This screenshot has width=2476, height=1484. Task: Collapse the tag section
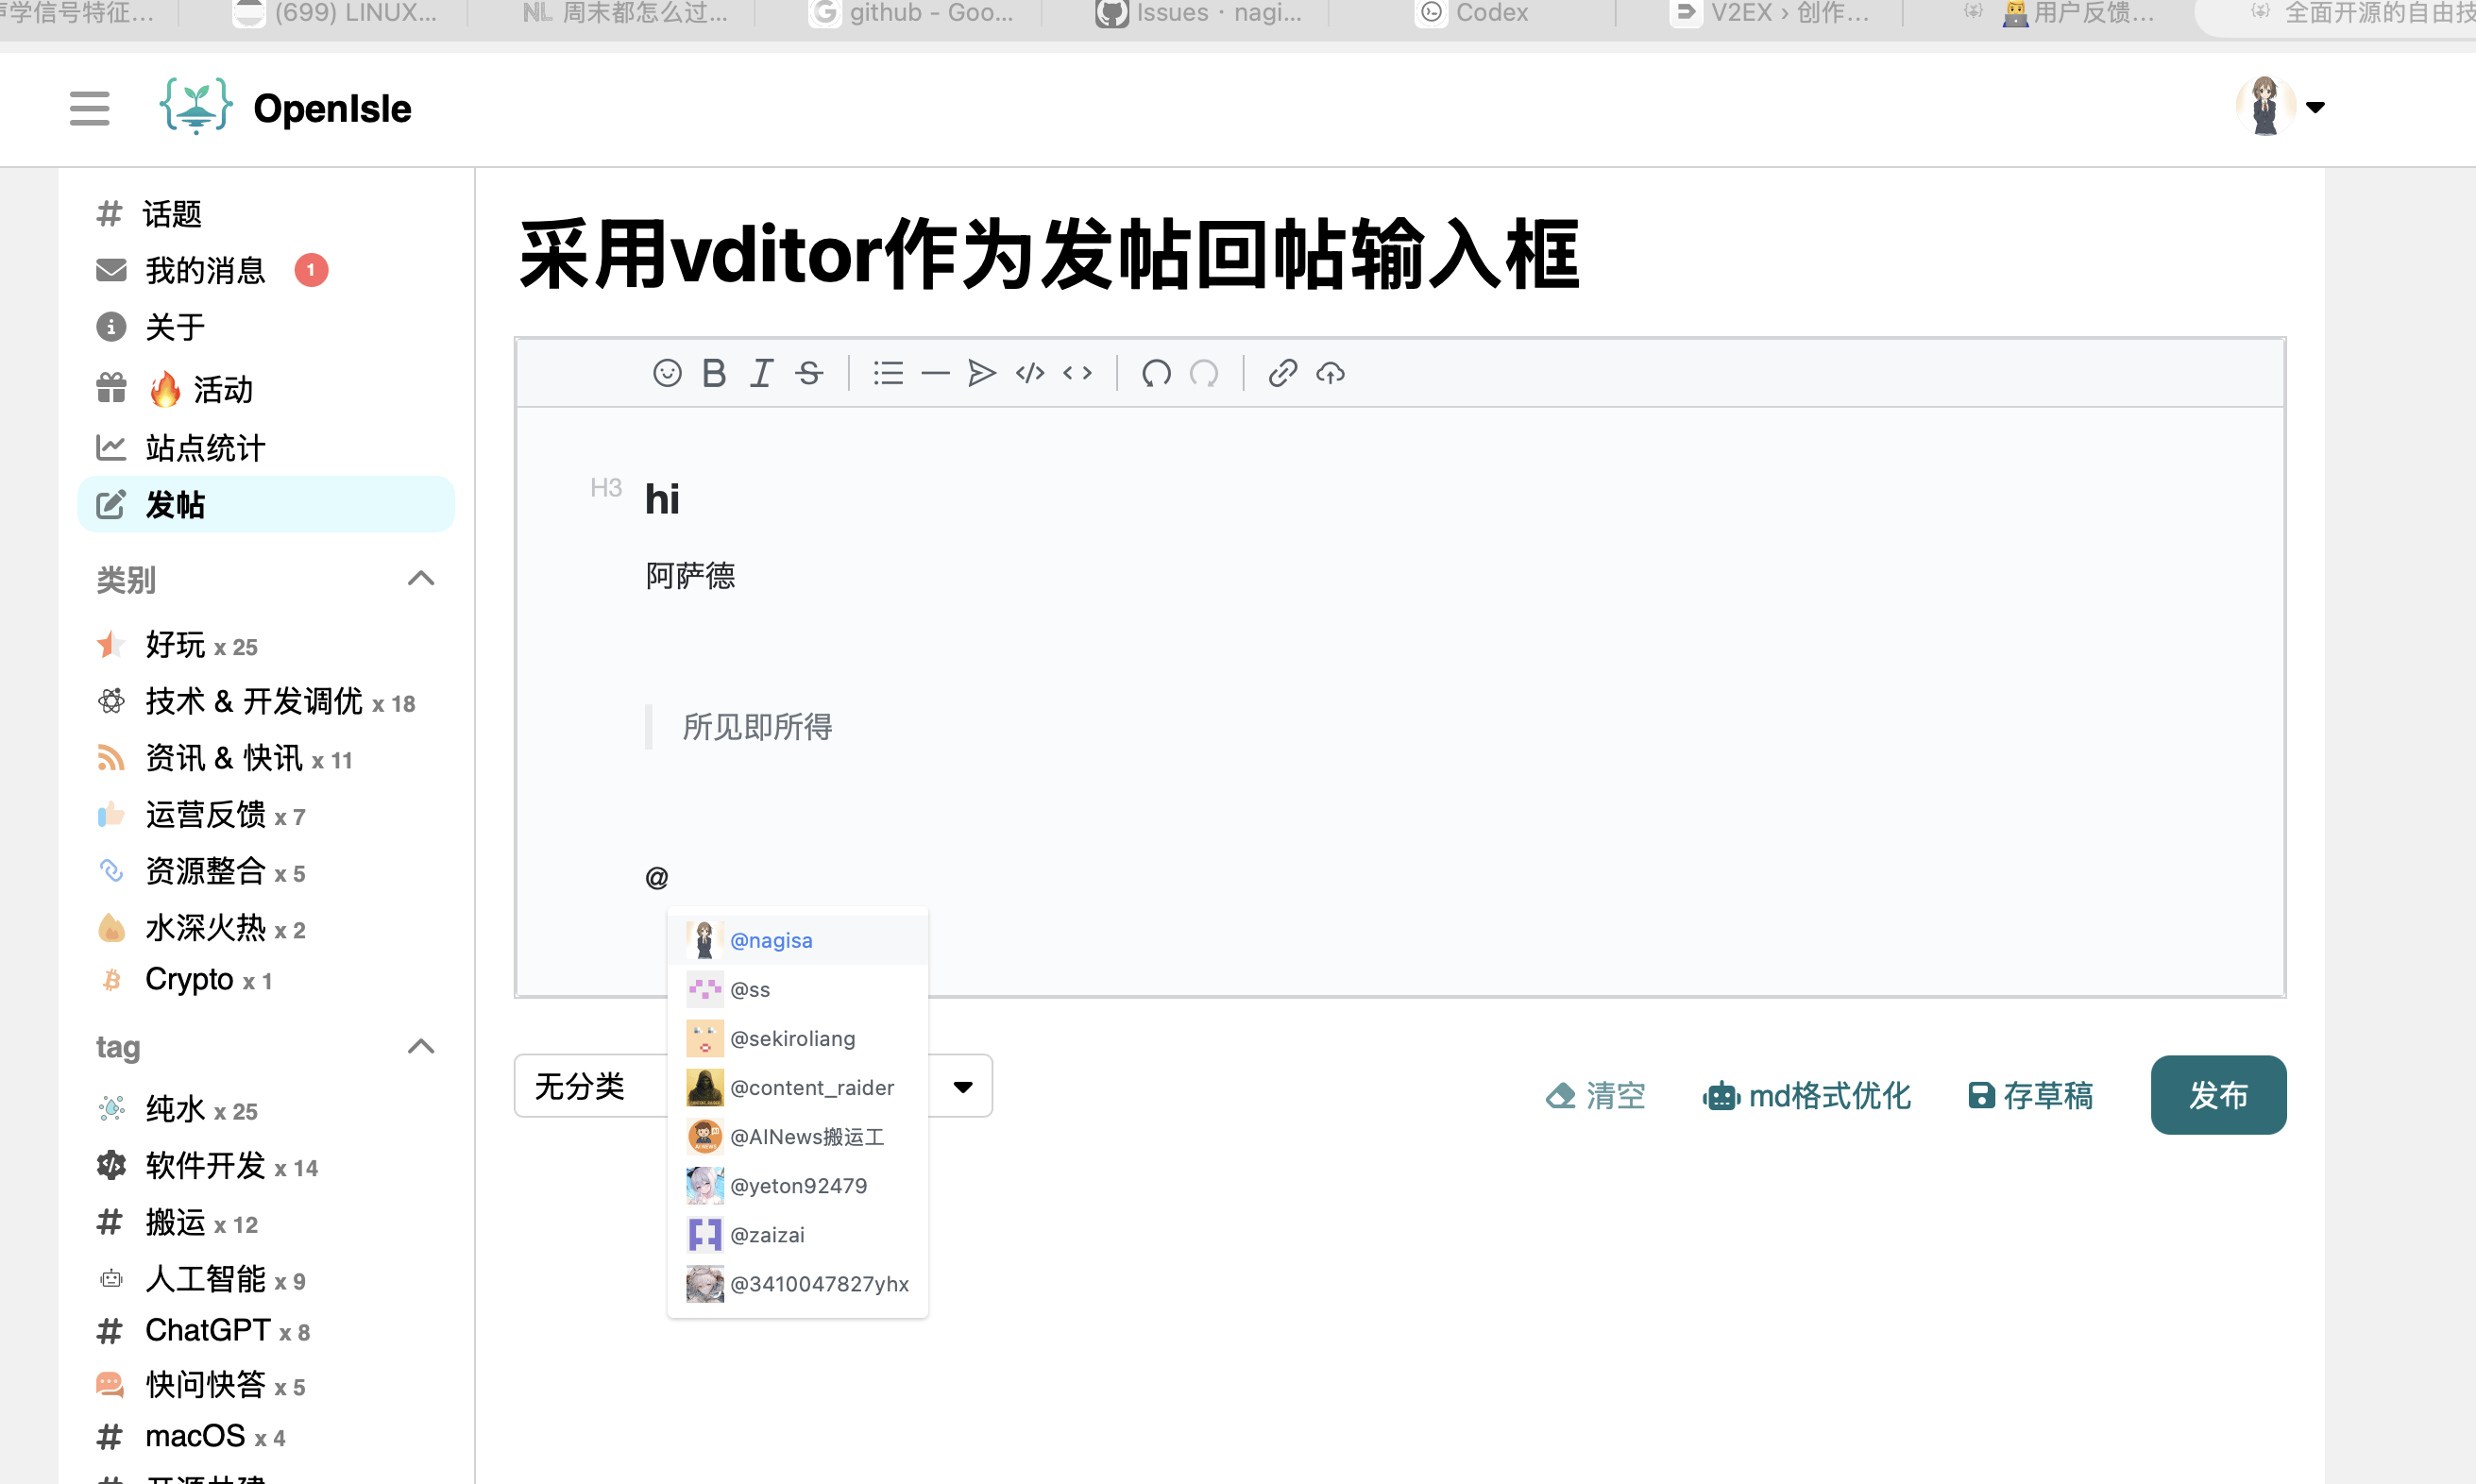coord(421,1047)
